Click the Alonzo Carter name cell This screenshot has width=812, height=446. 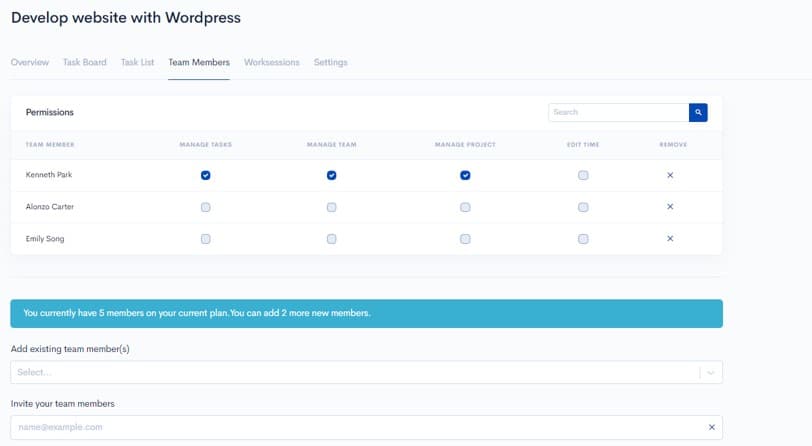click(x=50, y=207)
